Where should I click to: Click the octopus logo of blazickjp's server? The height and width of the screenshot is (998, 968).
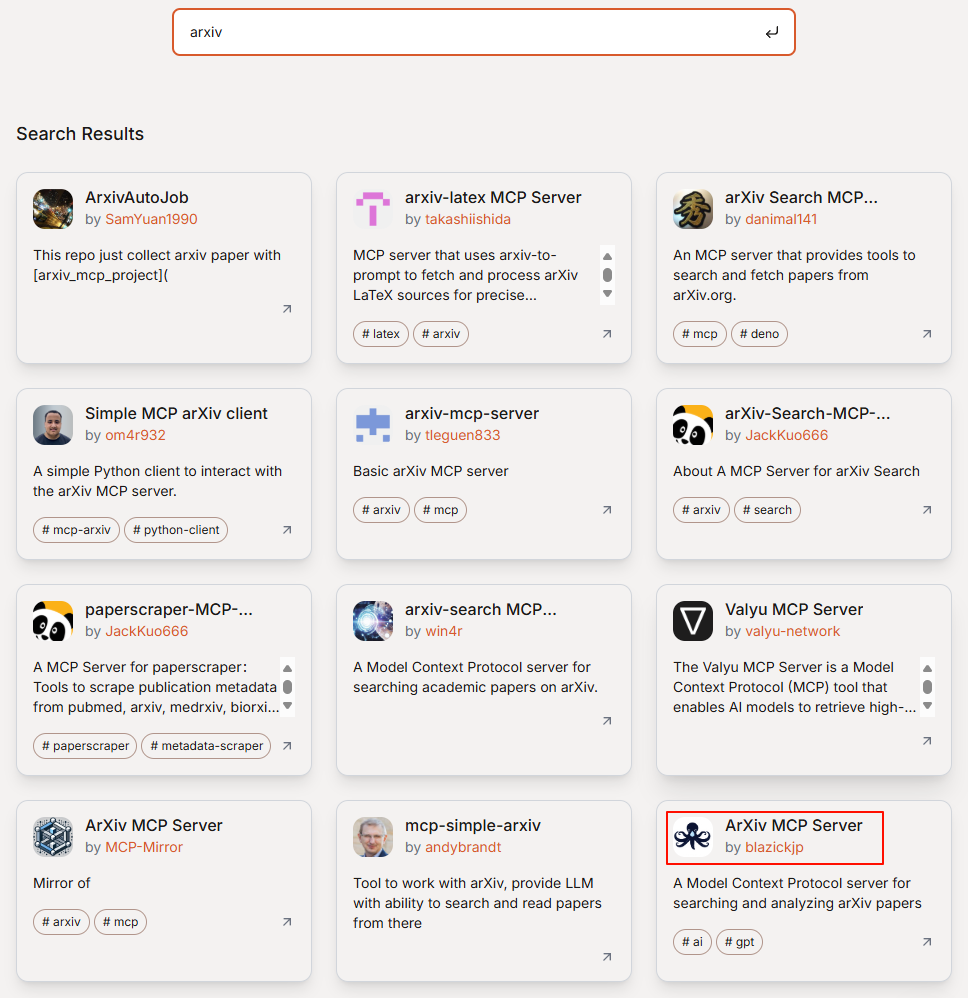[x=693, y=837]
